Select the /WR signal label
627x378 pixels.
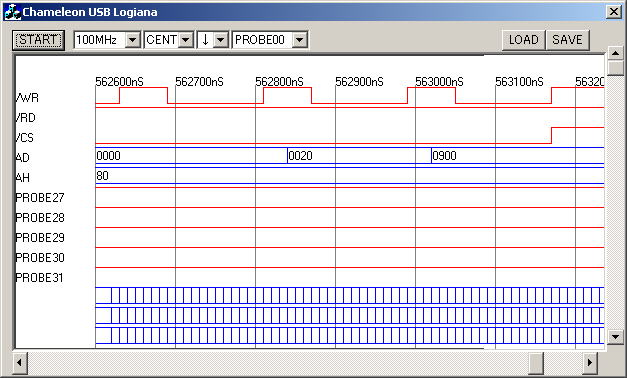tap(27, 98)
